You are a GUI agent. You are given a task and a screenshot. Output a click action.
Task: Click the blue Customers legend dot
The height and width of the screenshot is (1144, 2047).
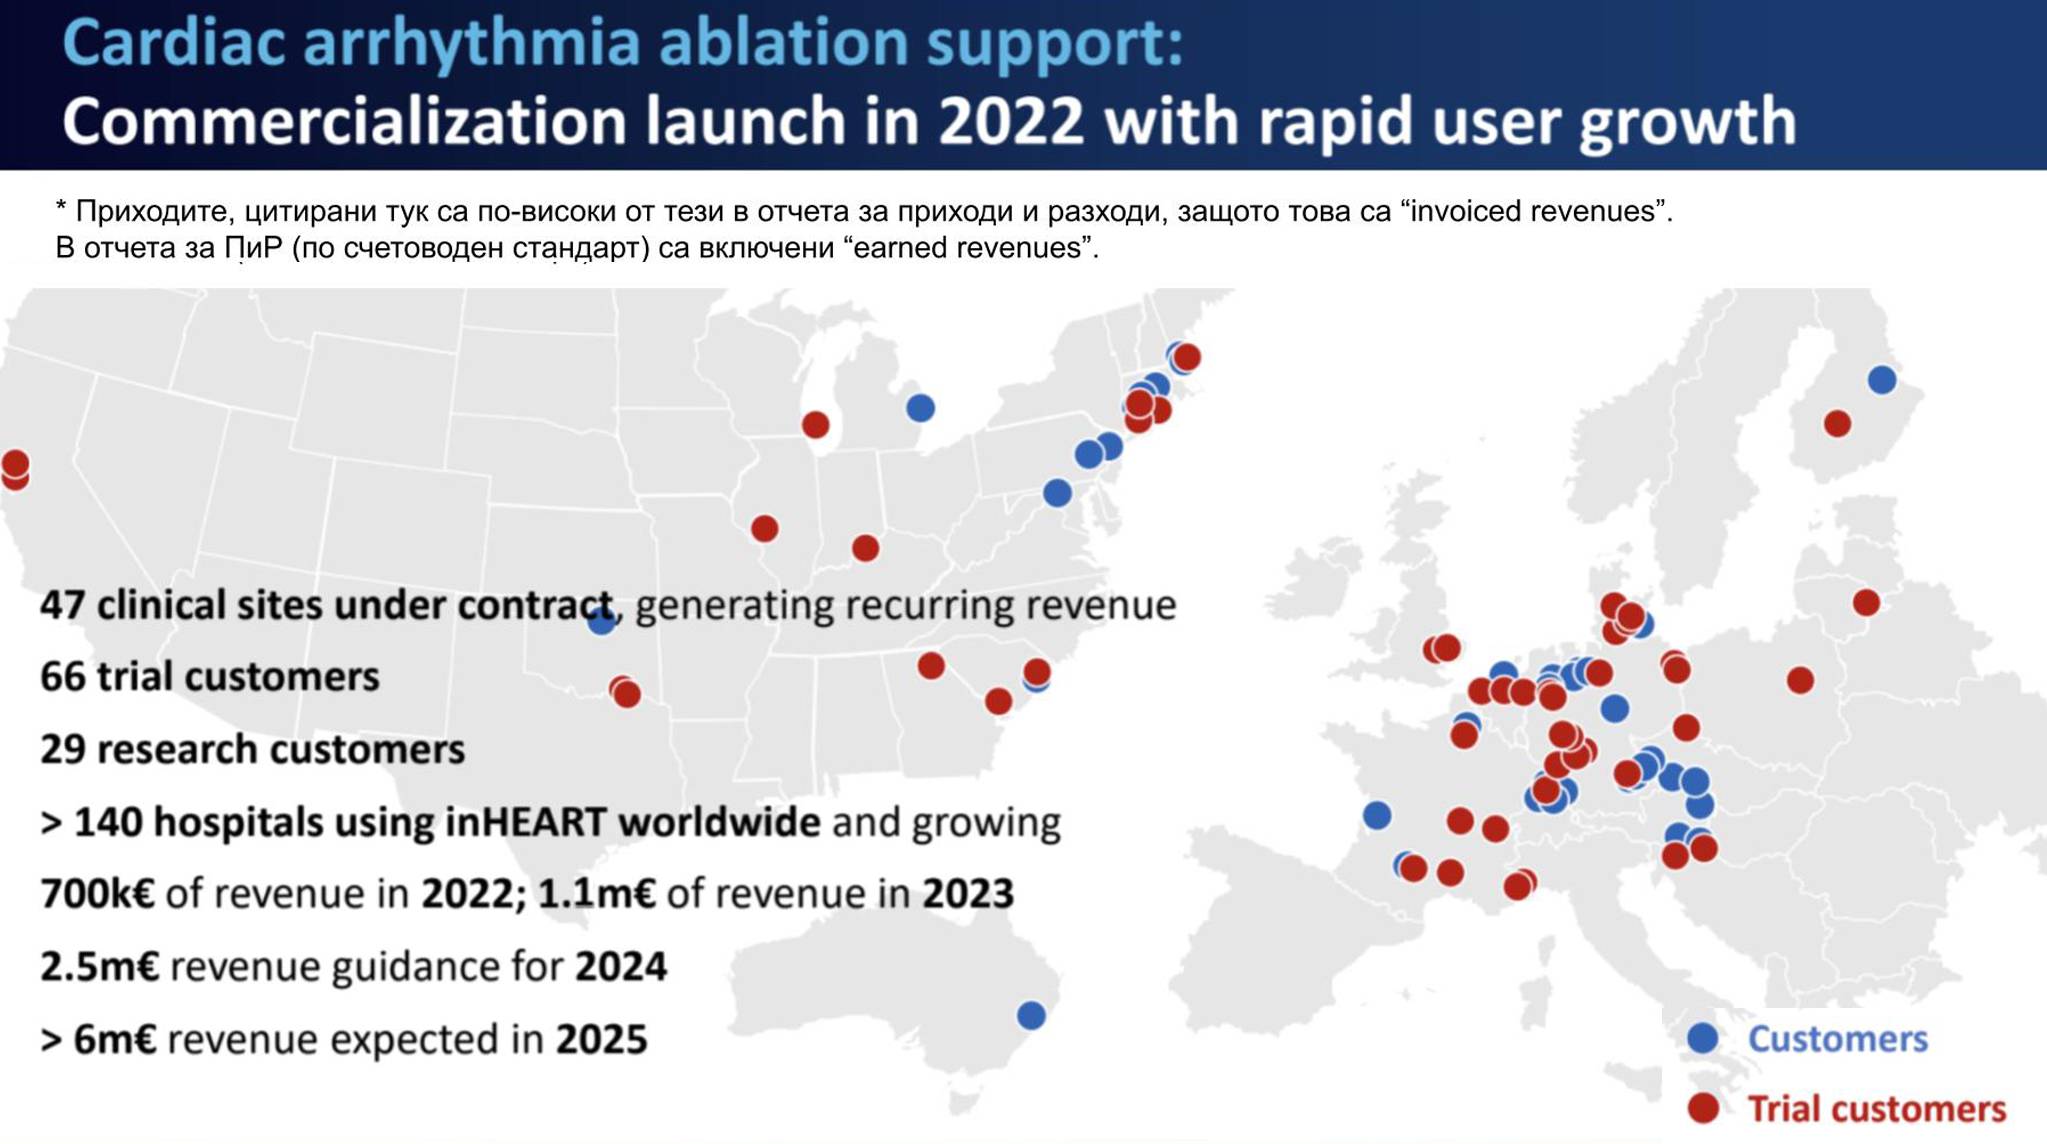(x=1703, y=1038)
